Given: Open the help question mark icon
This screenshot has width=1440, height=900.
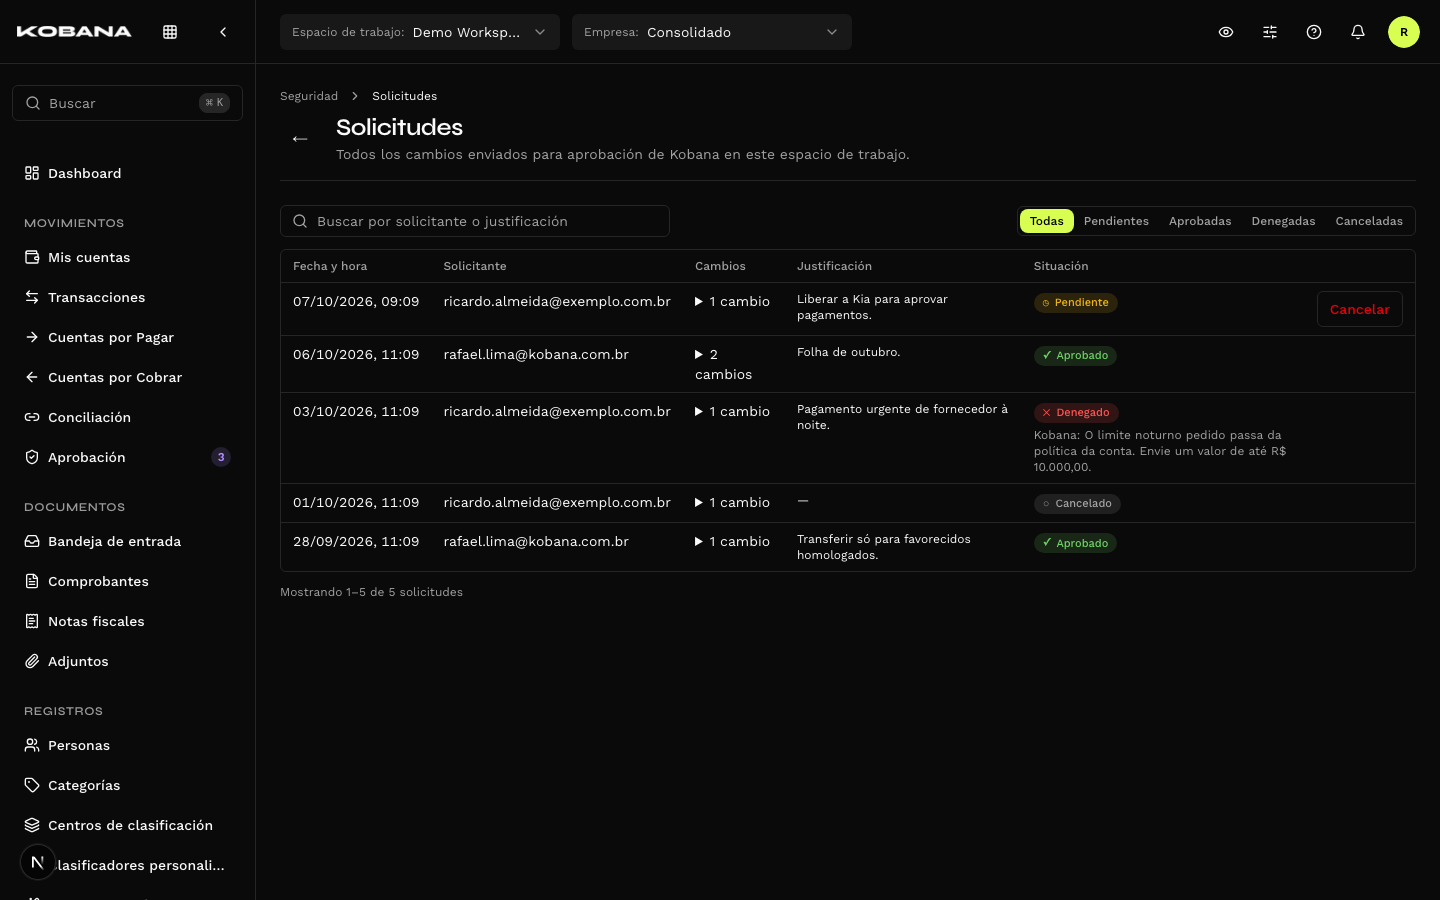Looking at the screenshot, I should coord(1314,32).
